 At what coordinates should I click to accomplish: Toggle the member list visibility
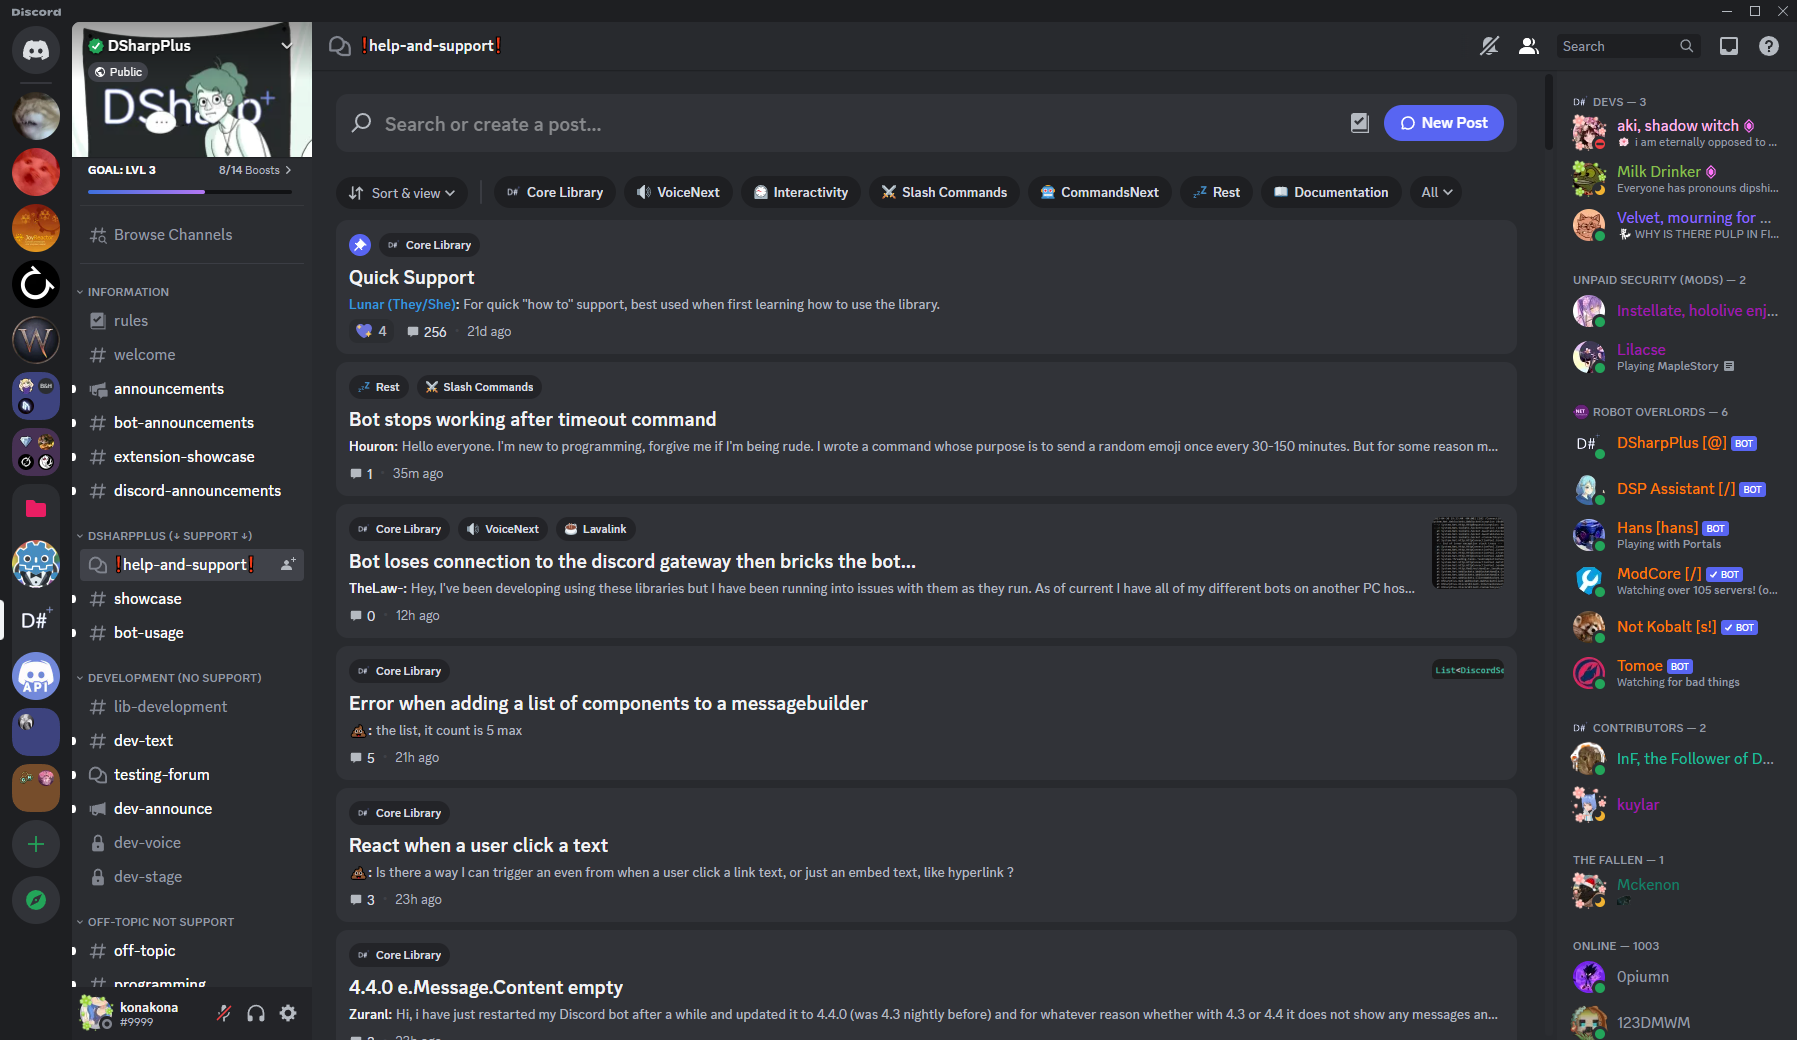tap(1528, 46)
